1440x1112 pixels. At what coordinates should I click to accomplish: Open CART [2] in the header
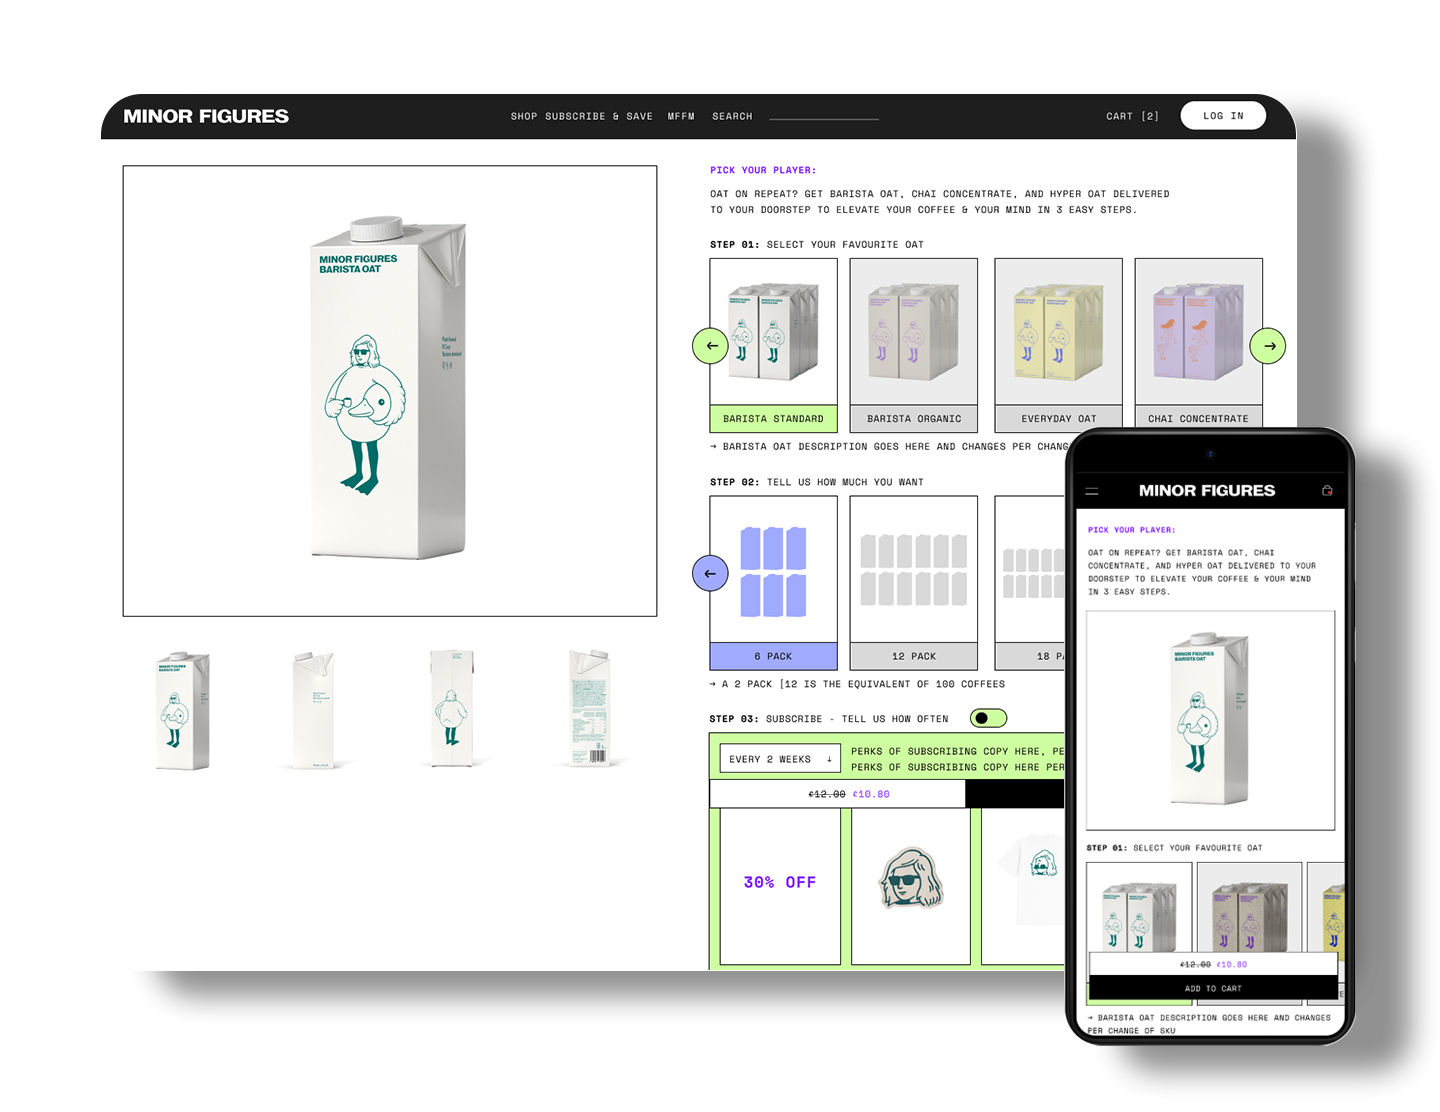(1132, 115)
